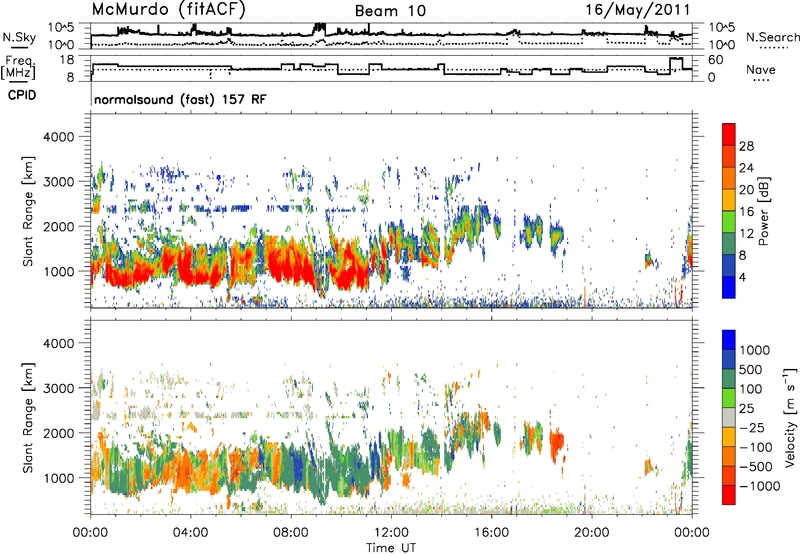The width and height of the screenshot is (800, 554).
Task: Select 'Slant Range [km]' label of Power panel
Action: [28, 211]
